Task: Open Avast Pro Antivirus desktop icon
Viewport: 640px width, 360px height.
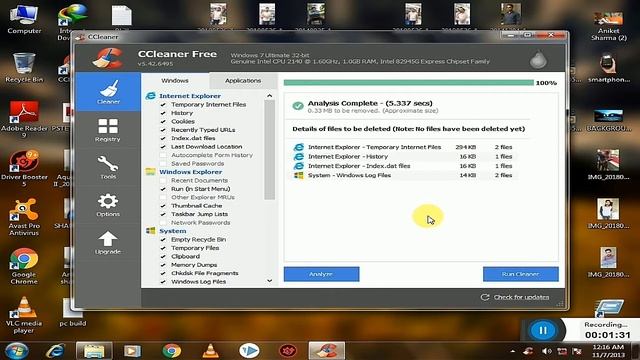Action: 24,217
